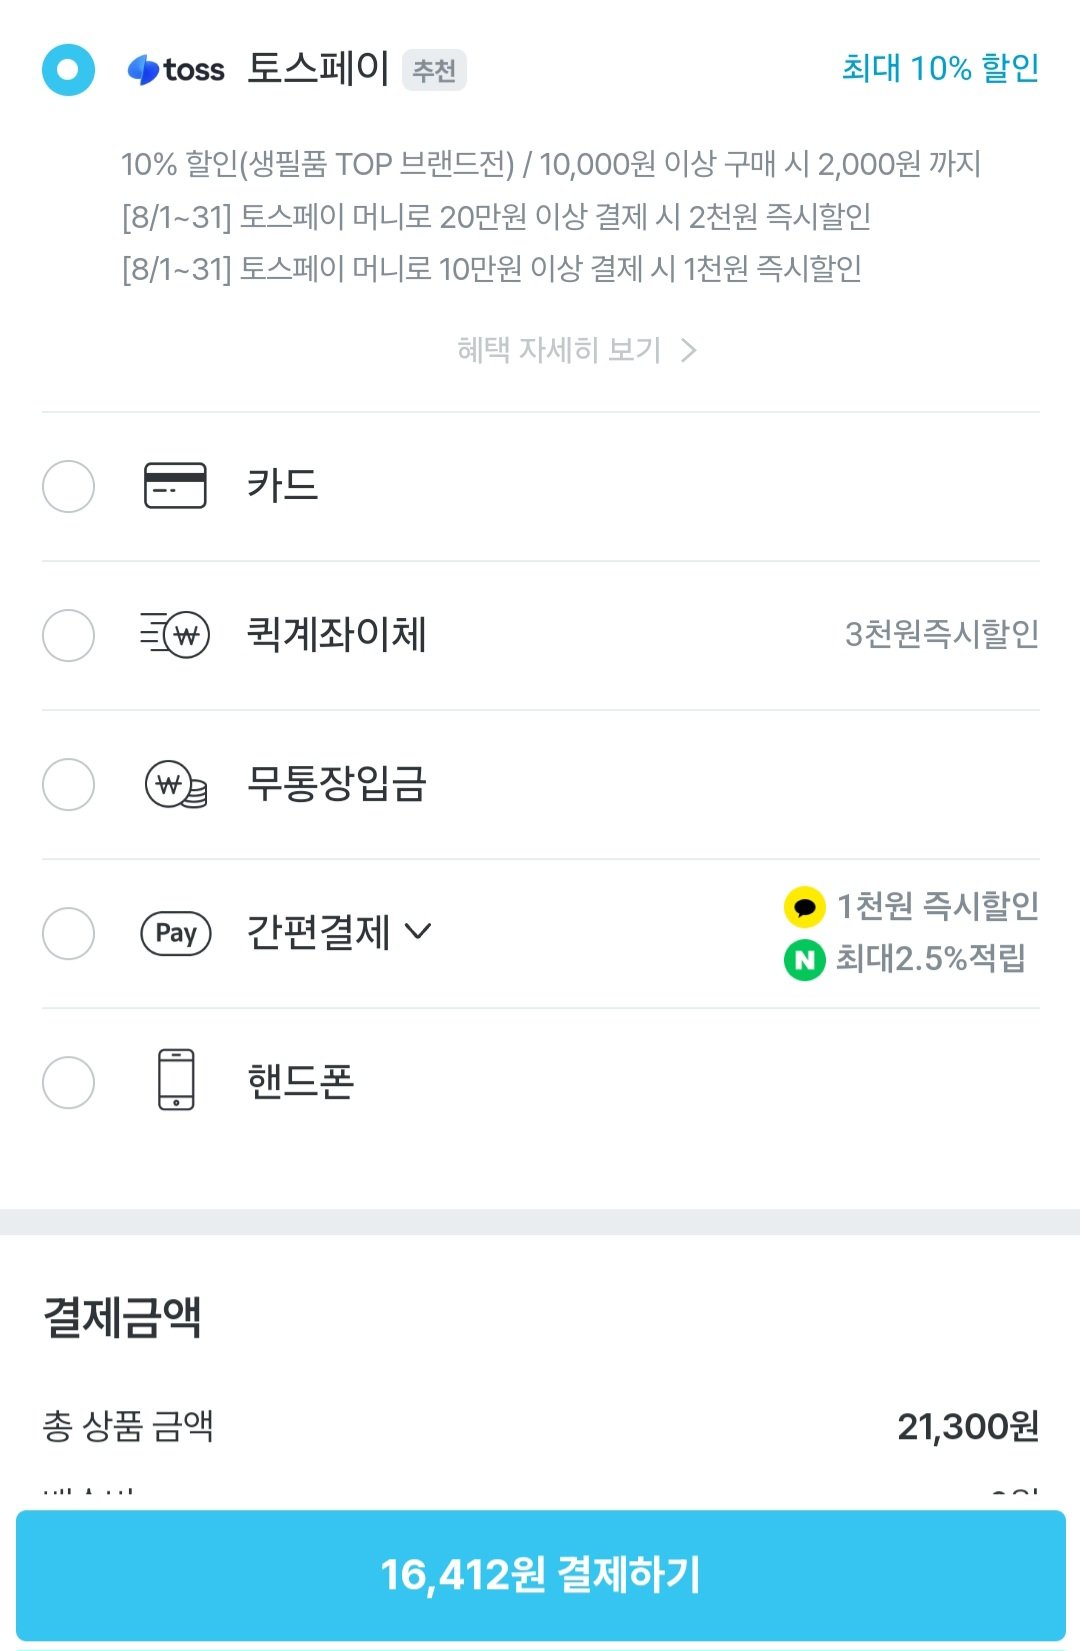
Task: Select the 퀵계좌이체 radio button
Action: point(68,635)
